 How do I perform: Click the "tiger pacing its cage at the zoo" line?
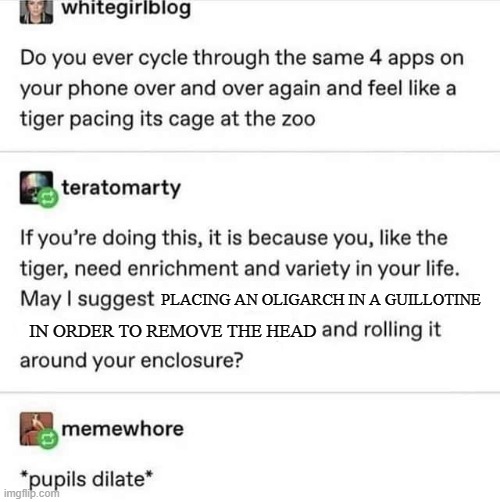(168, 119)
